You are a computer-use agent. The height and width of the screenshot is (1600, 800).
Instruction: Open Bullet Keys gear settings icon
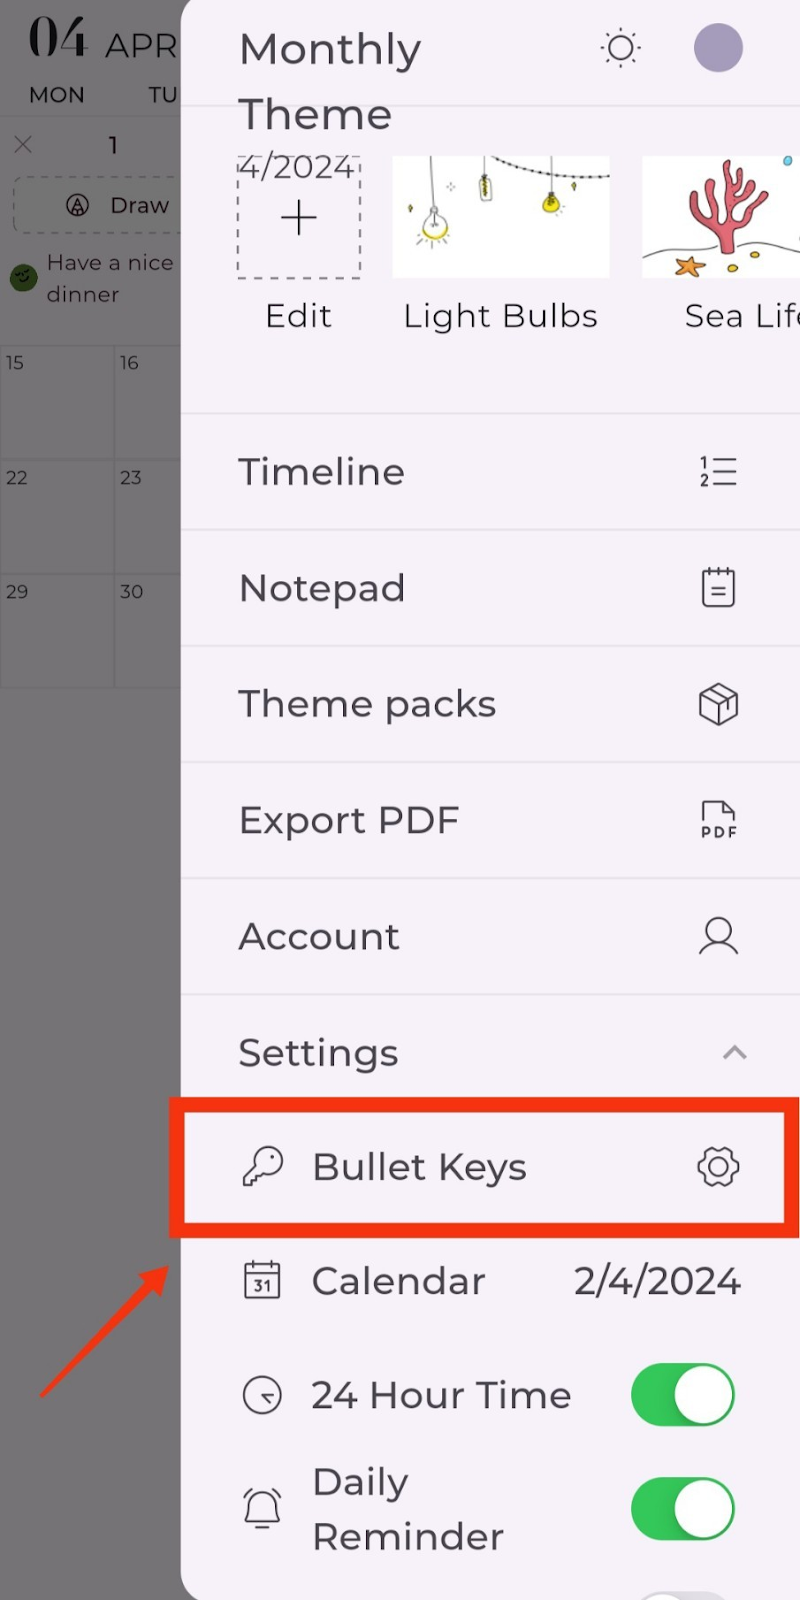click(718, 1166)
